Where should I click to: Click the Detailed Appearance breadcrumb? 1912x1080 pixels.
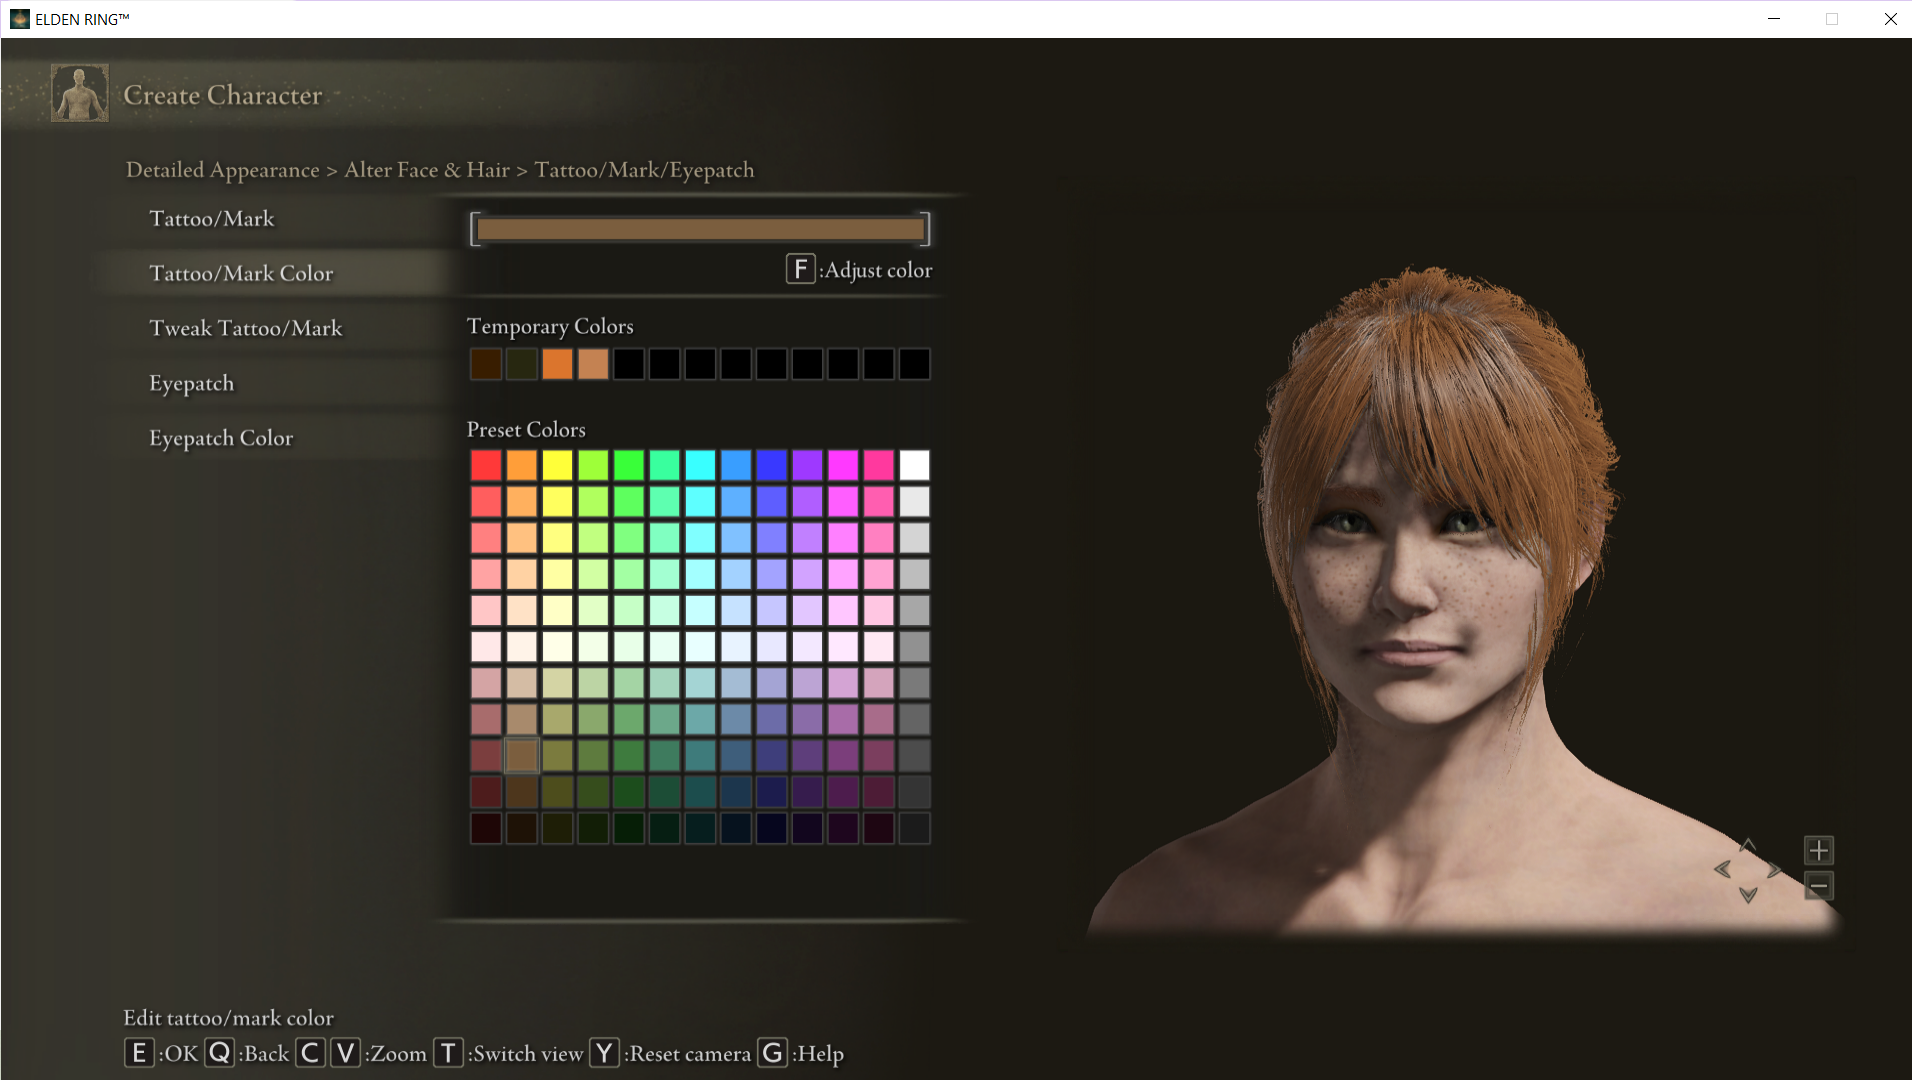pos(222,170)
